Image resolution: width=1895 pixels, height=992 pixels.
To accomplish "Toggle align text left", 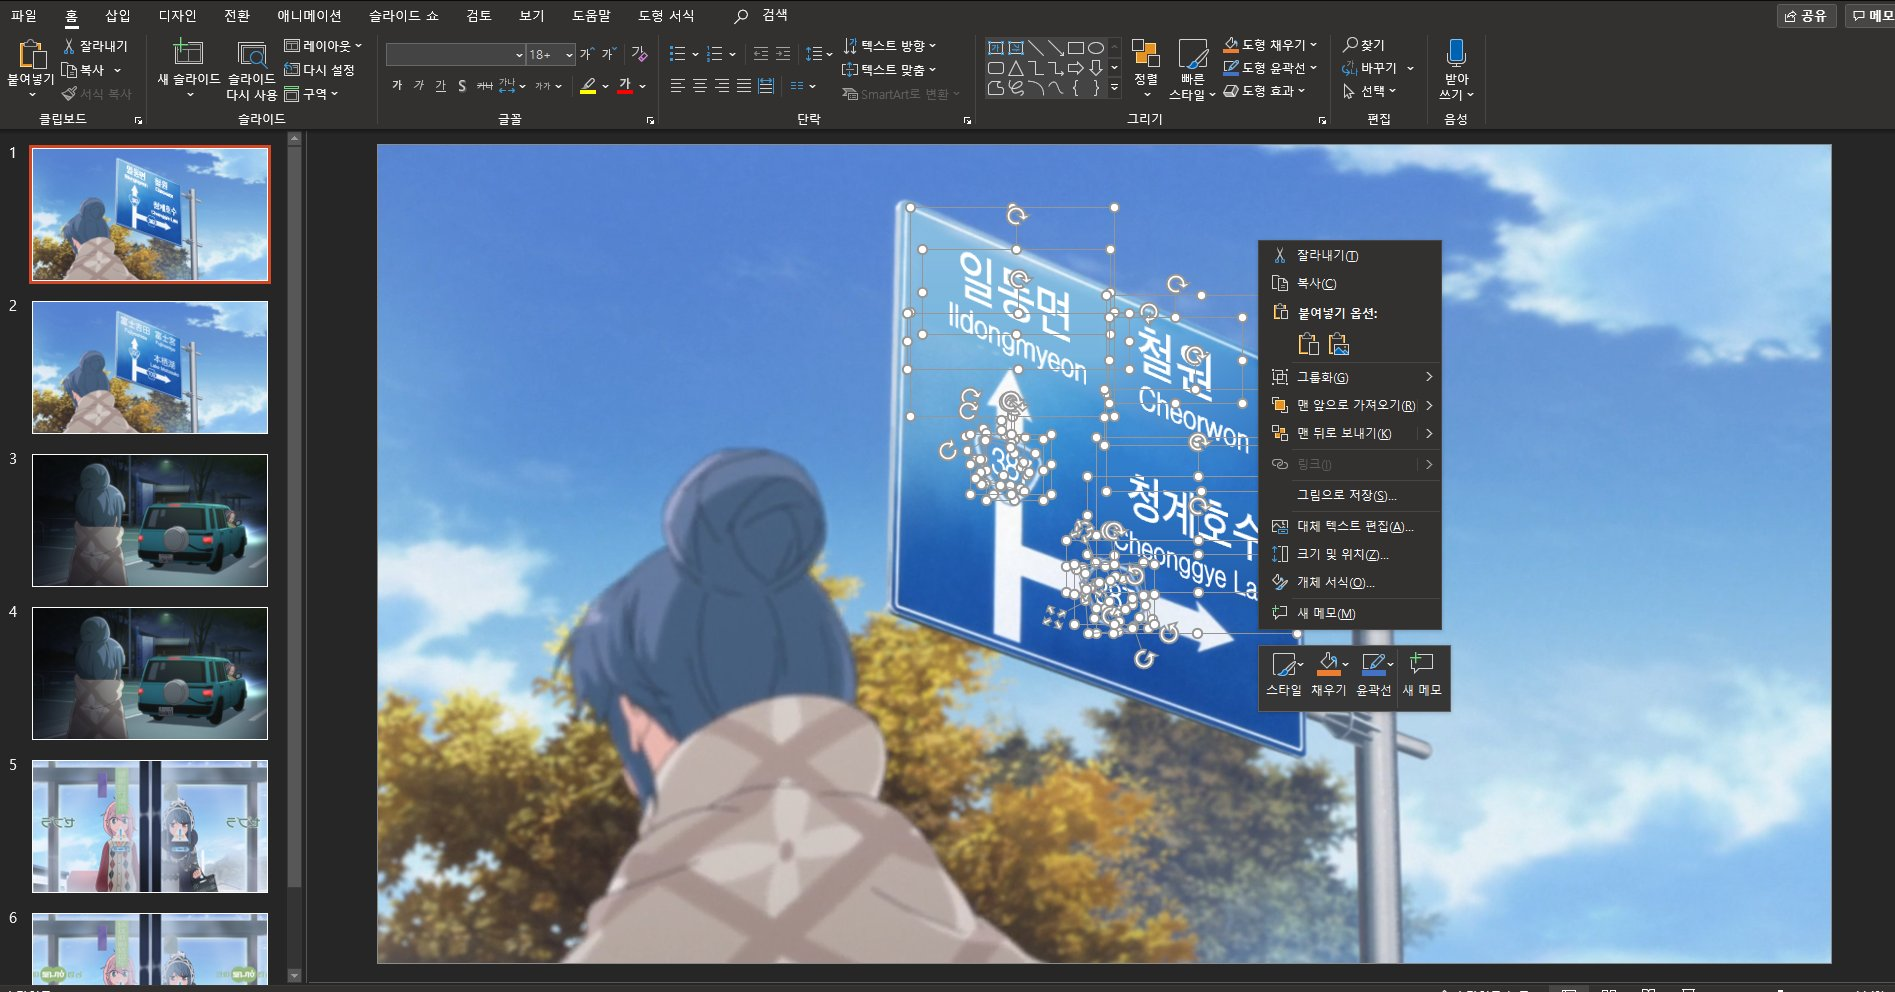I will pyautogui.click(x=678, y=86).
